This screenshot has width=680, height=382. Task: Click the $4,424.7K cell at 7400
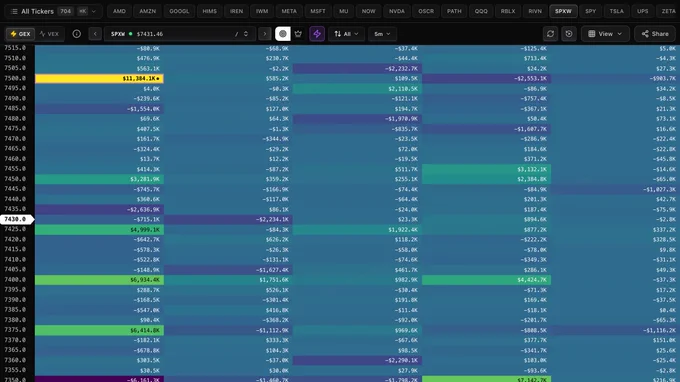click(486, 280)
